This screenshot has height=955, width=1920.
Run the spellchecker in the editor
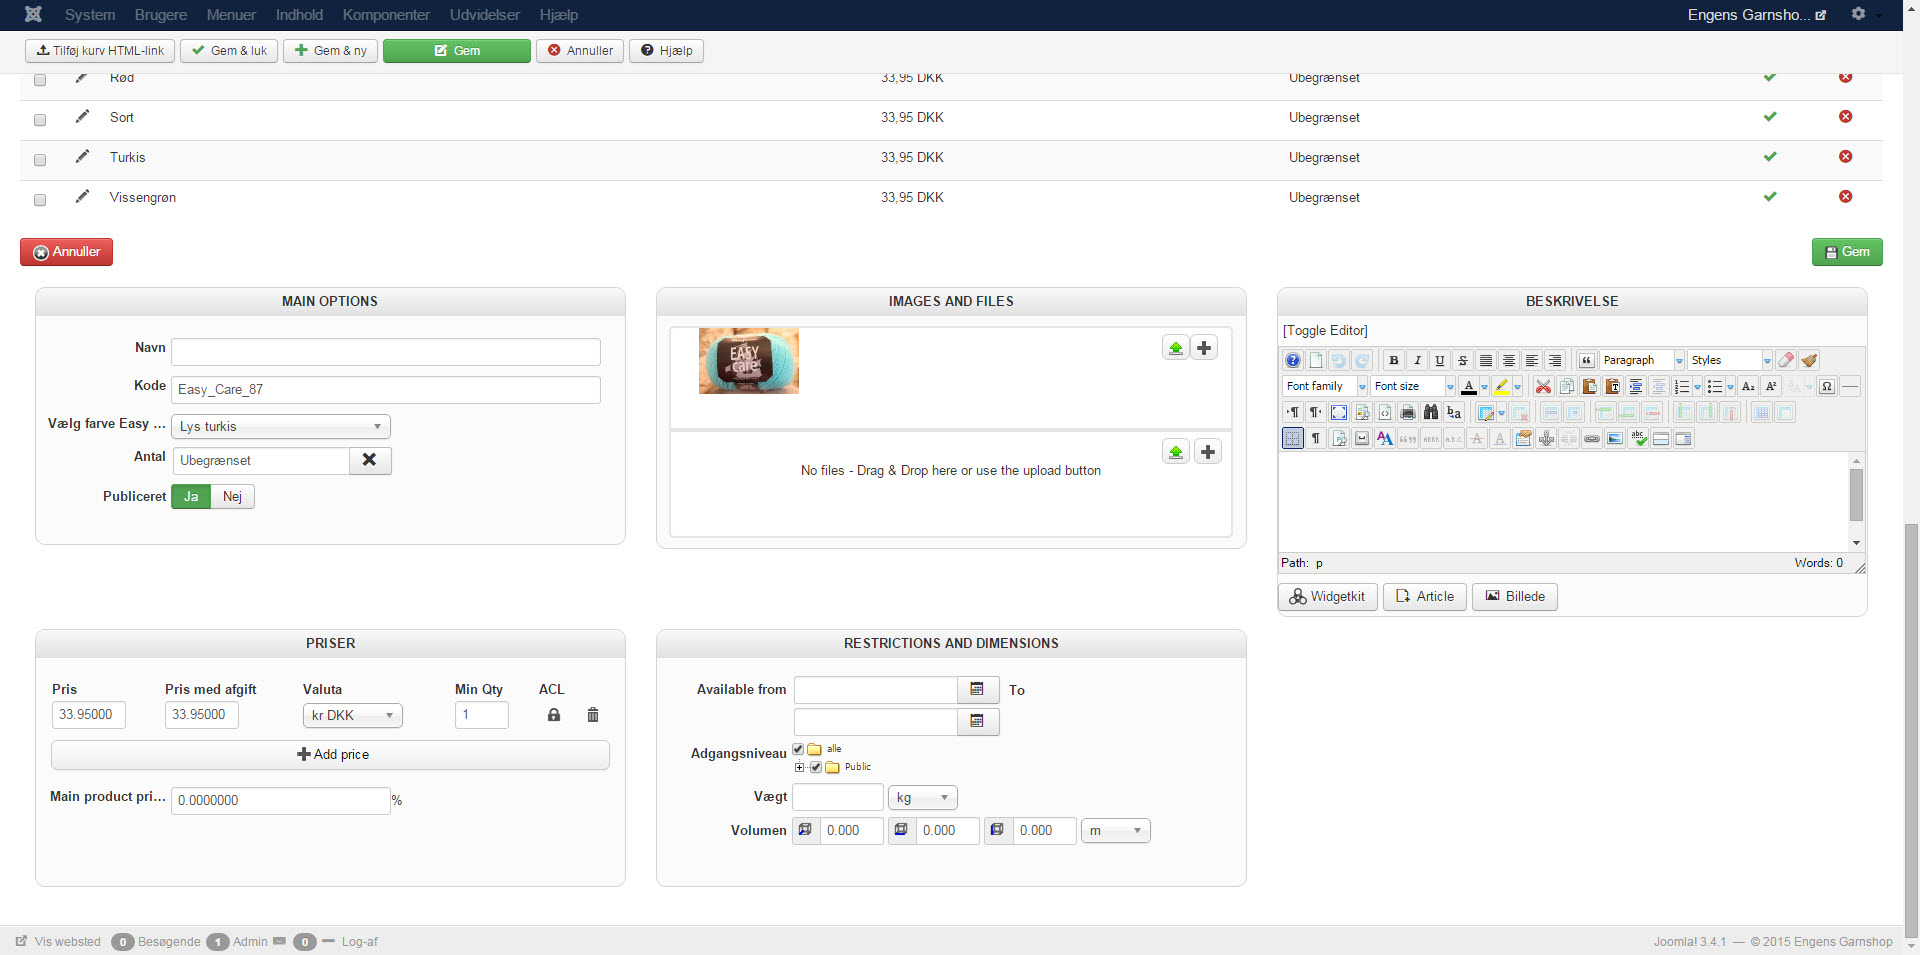click(x=1638, y=438)
